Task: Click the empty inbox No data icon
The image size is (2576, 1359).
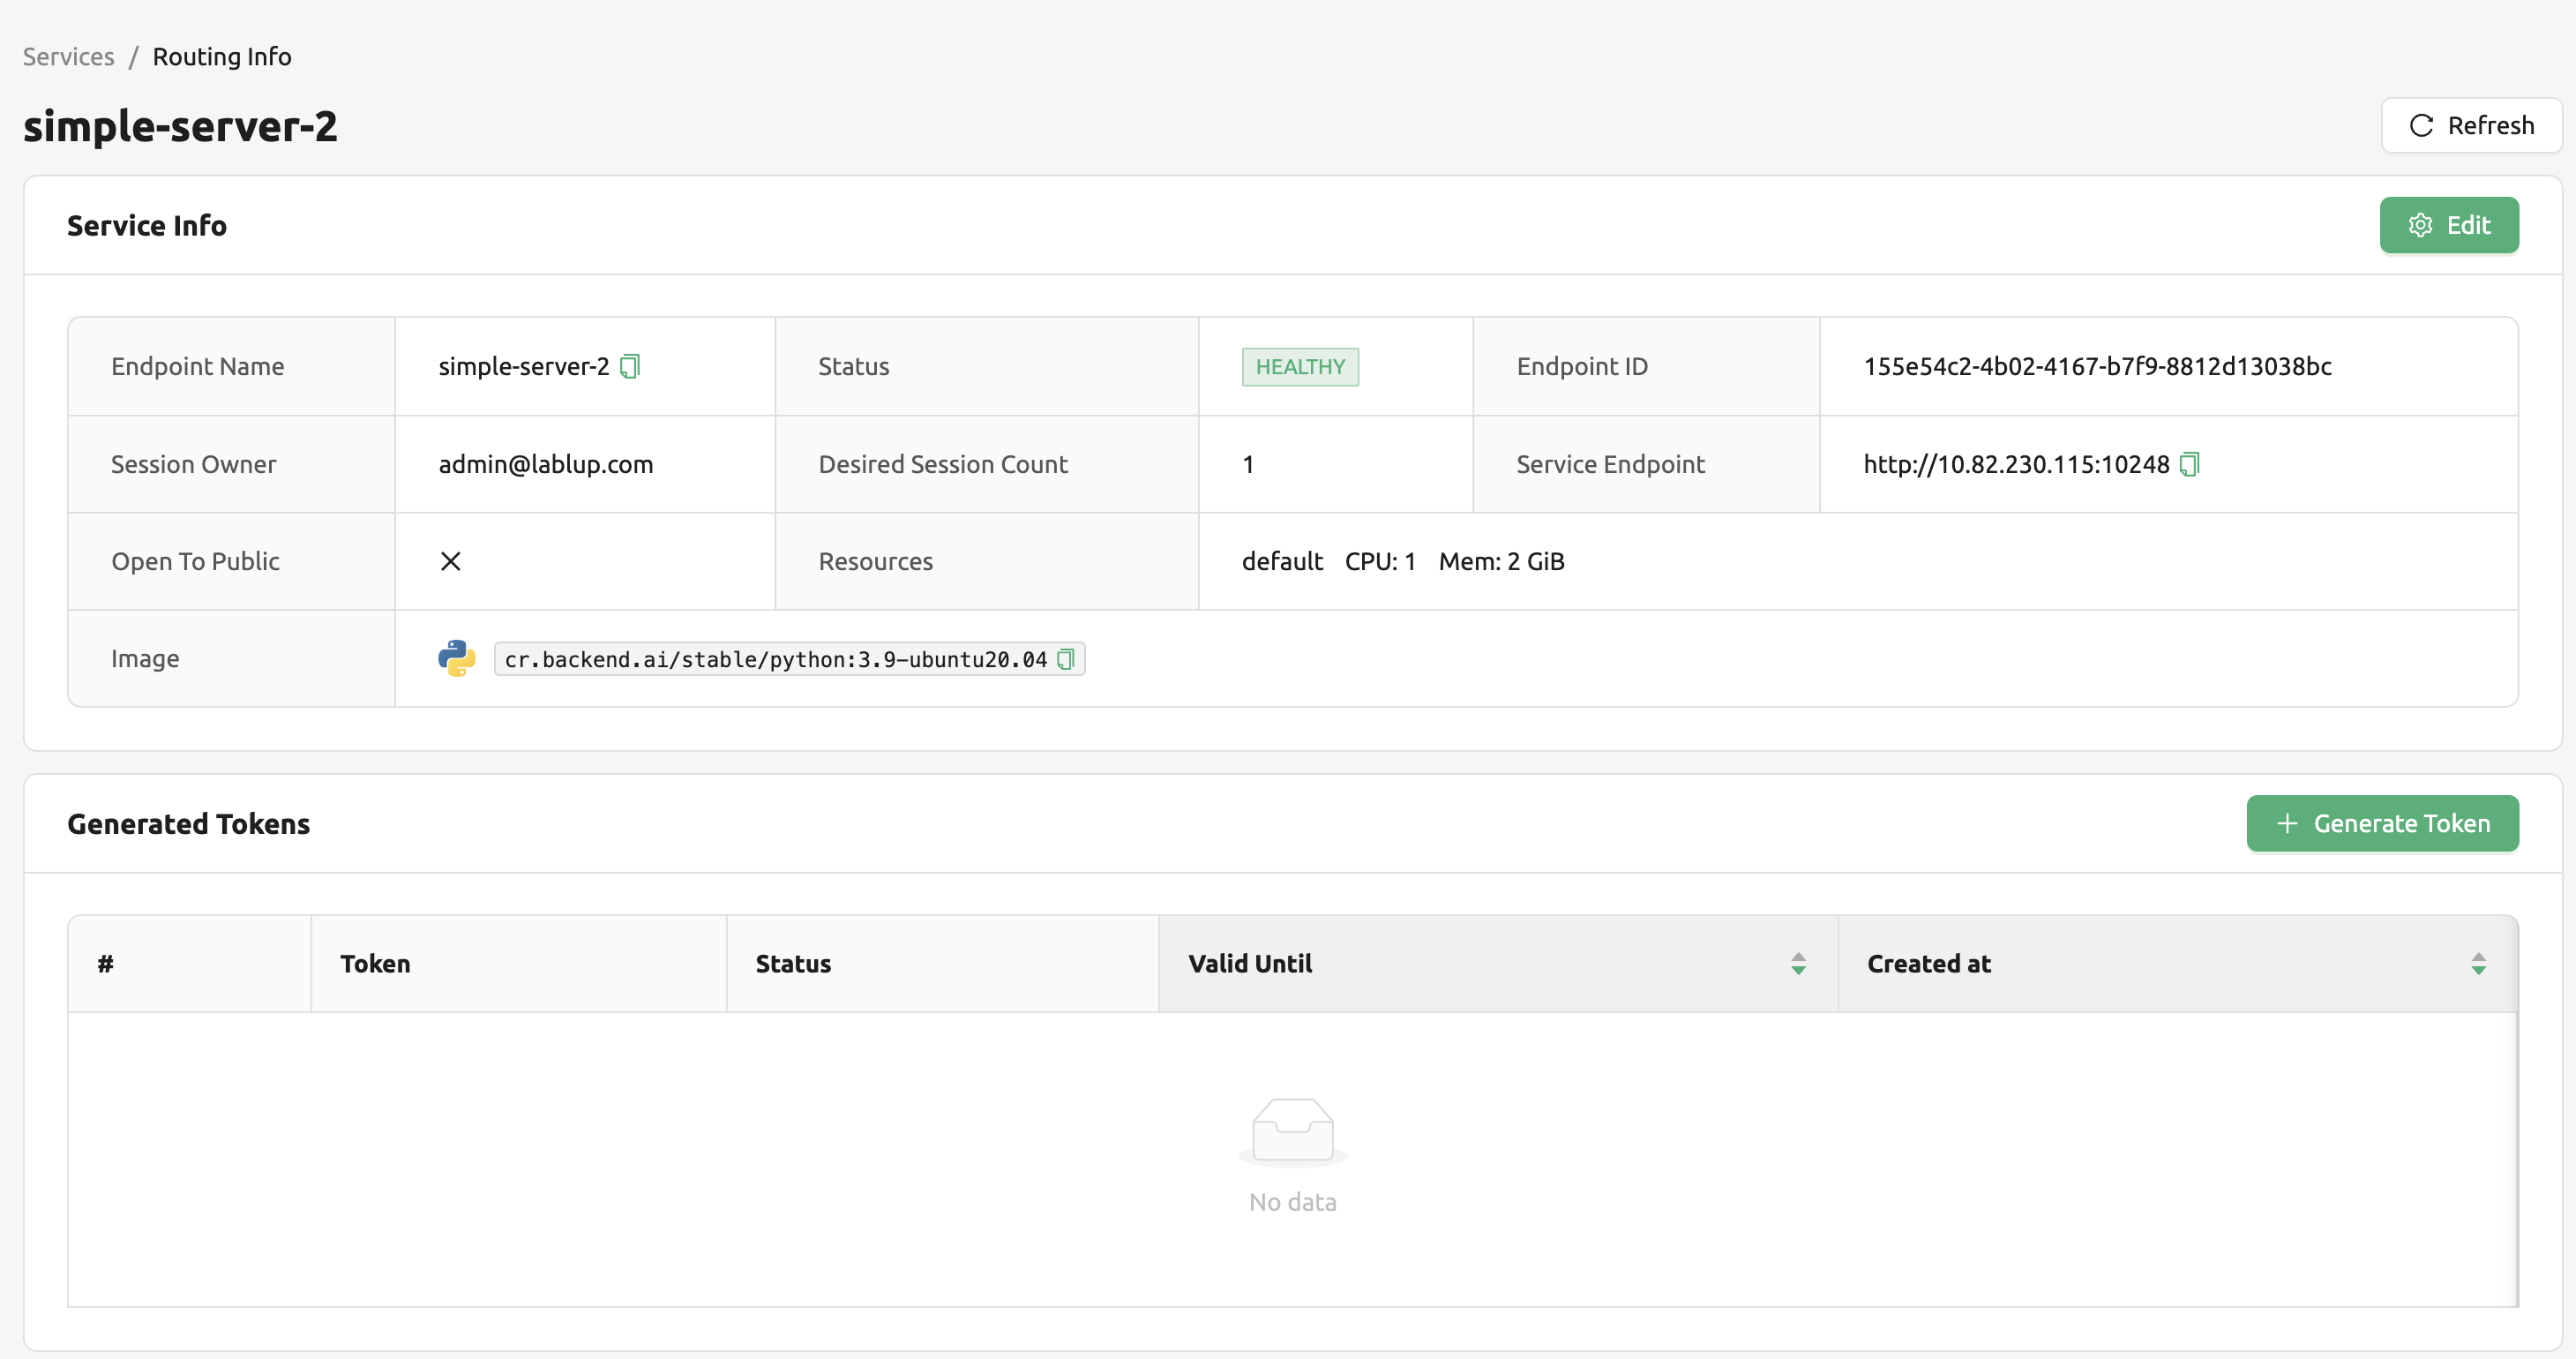Action: coord(1293,1131)
